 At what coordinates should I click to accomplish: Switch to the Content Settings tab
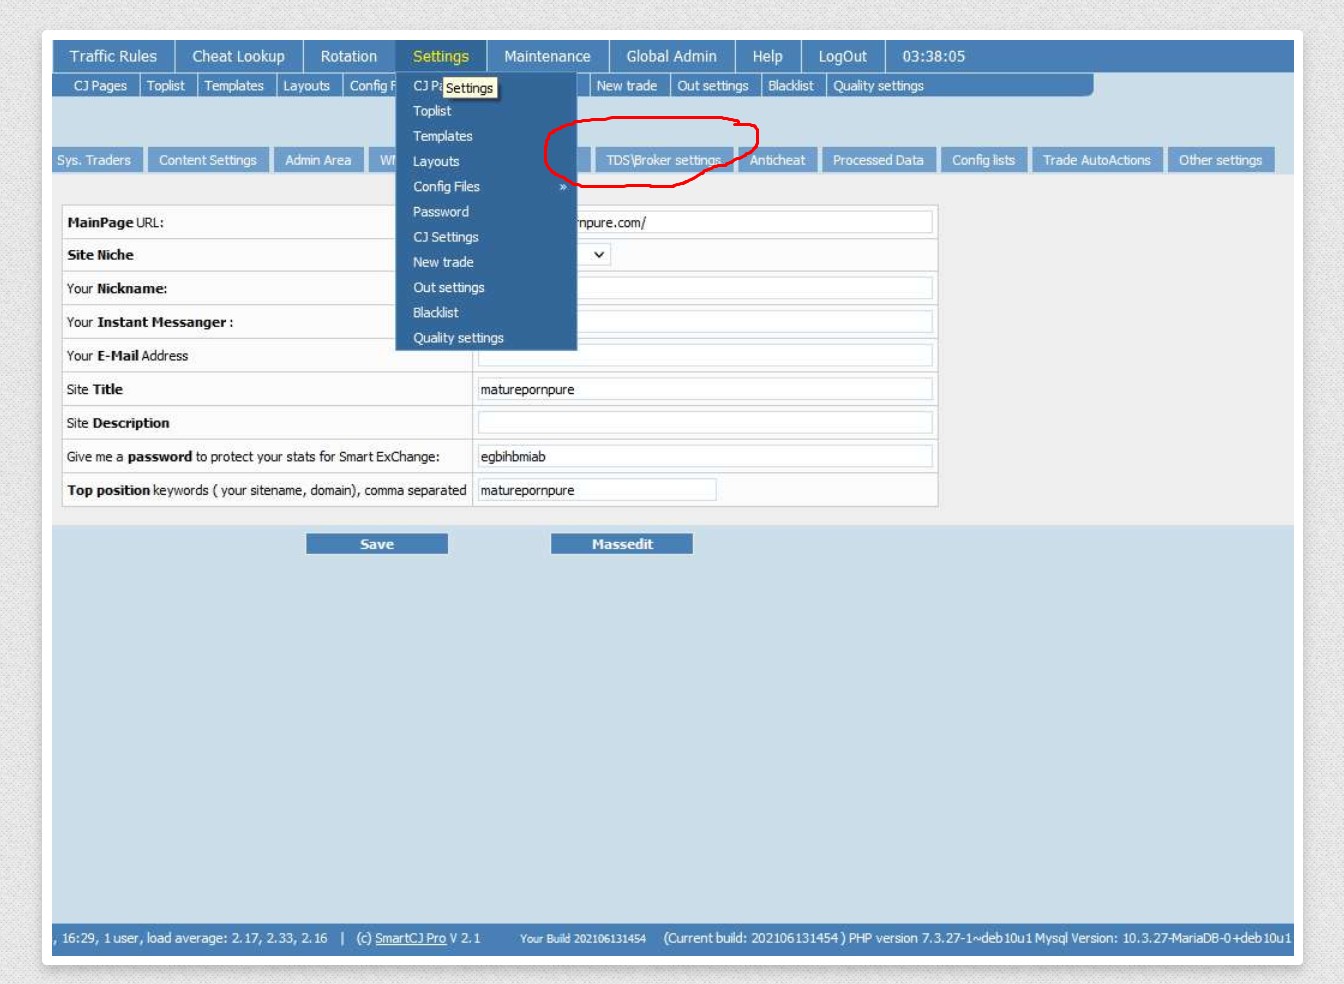point(208,160)
